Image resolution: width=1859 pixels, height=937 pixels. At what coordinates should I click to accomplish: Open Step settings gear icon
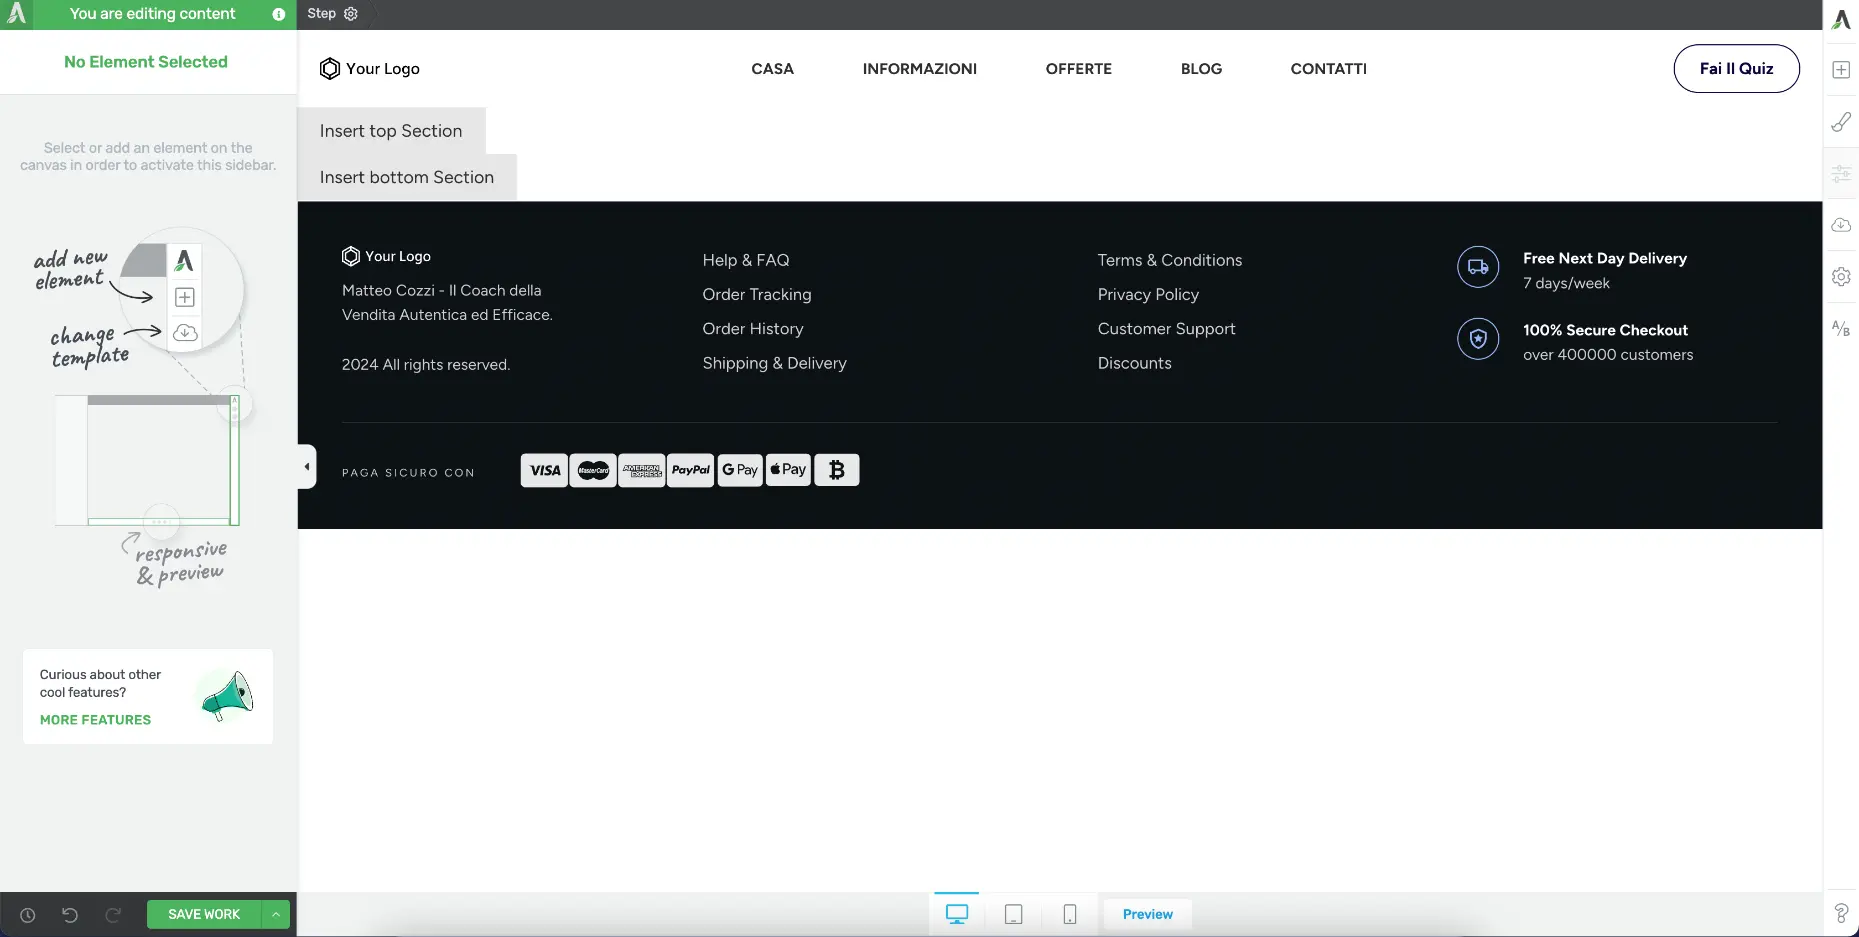pos(351,14)
